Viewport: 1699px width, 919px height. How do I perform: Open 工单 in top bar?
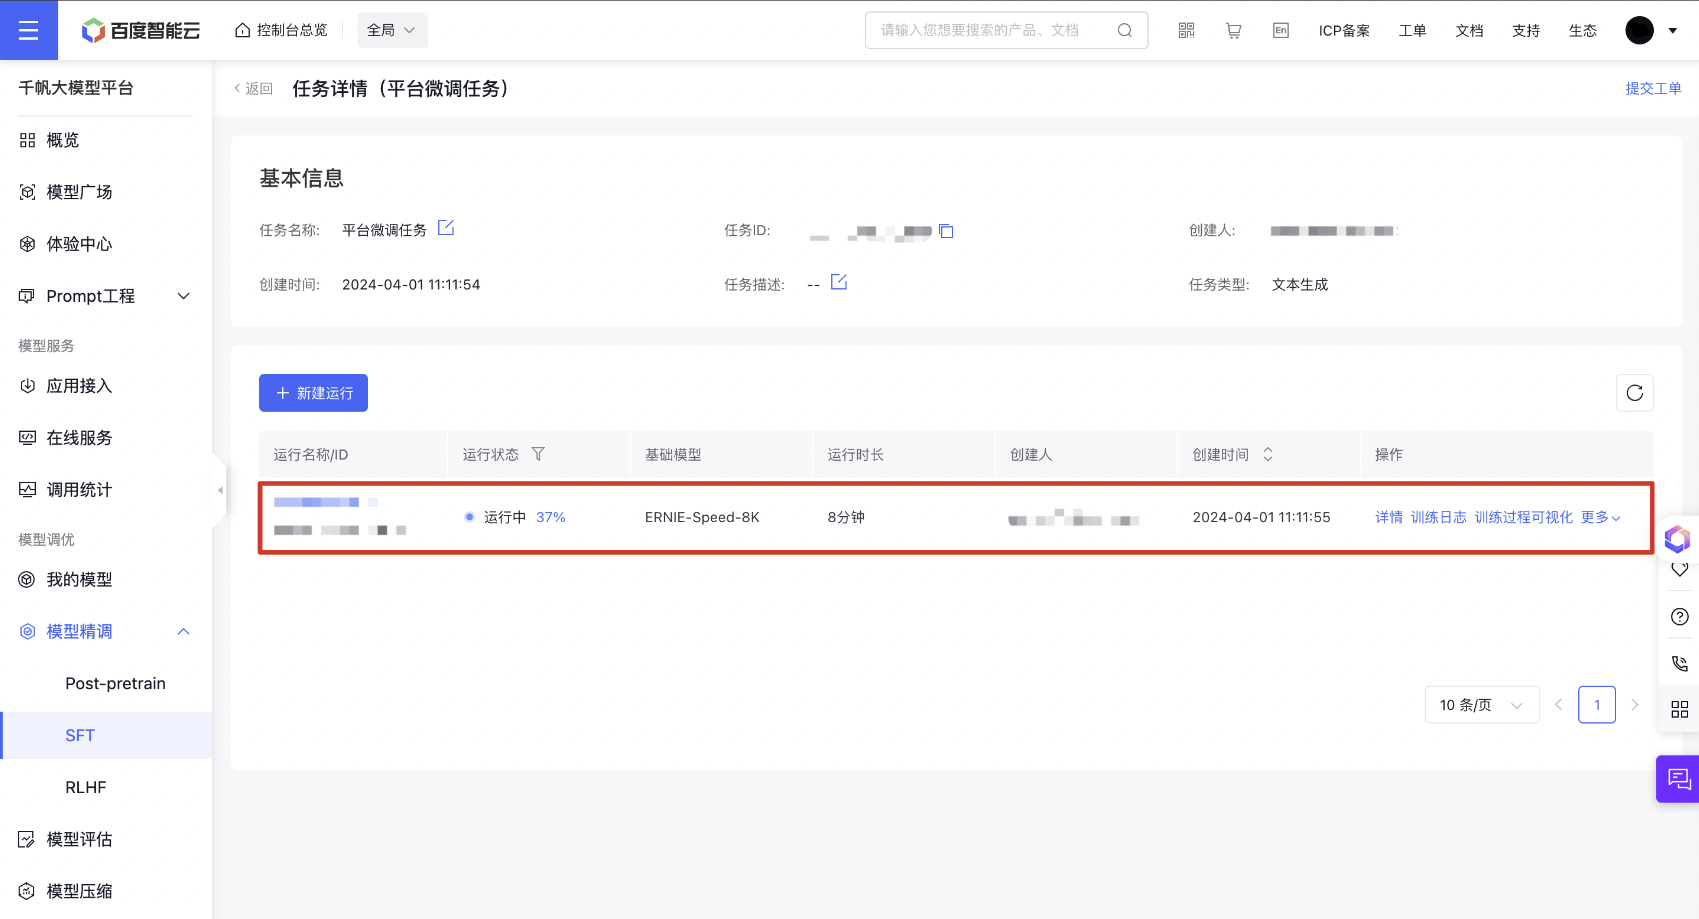[x=1412, y=31]
